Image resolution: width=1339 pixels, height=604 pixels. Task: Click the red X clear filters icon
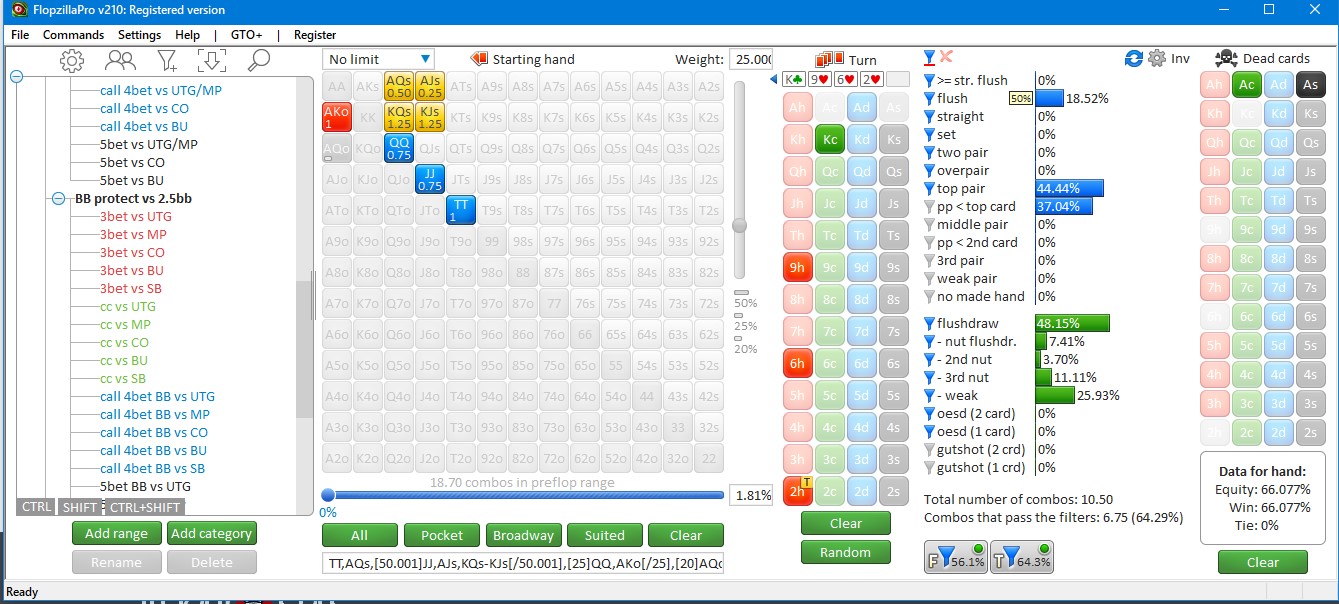[x=946, y=57]
